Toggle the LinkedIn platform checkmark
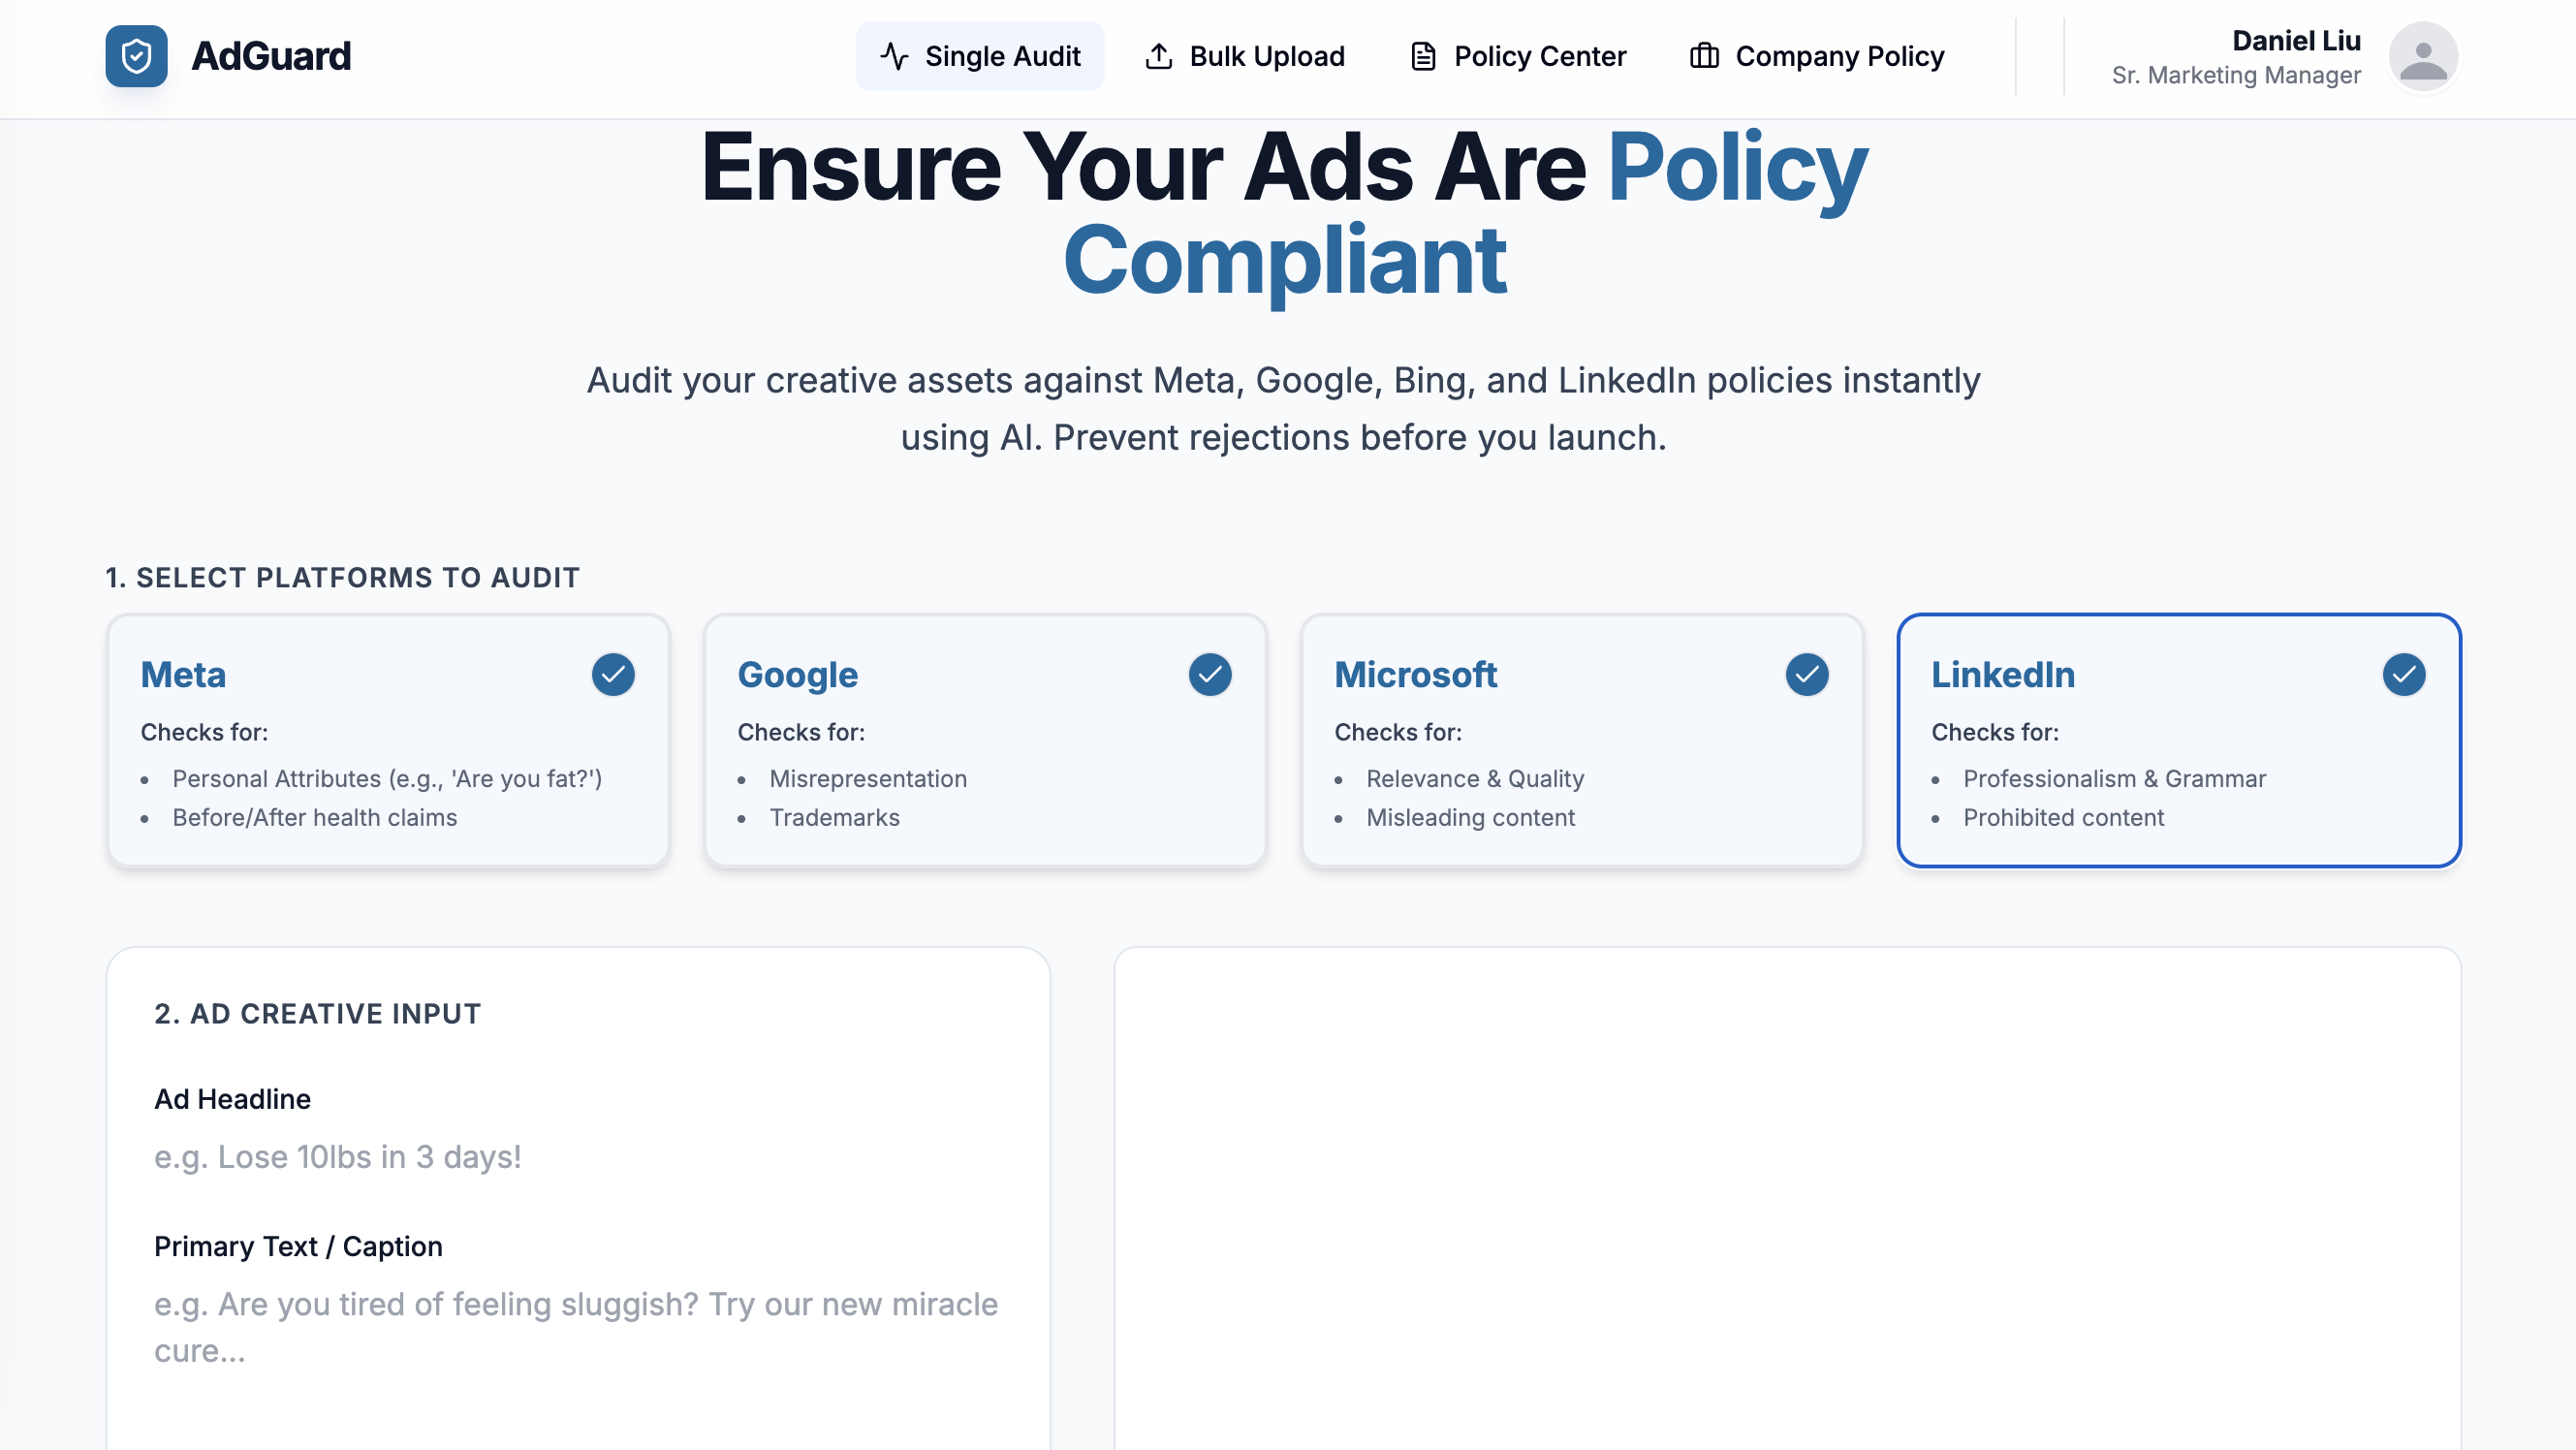This screenshot has width=2576, height=1450. point(2404,675)
